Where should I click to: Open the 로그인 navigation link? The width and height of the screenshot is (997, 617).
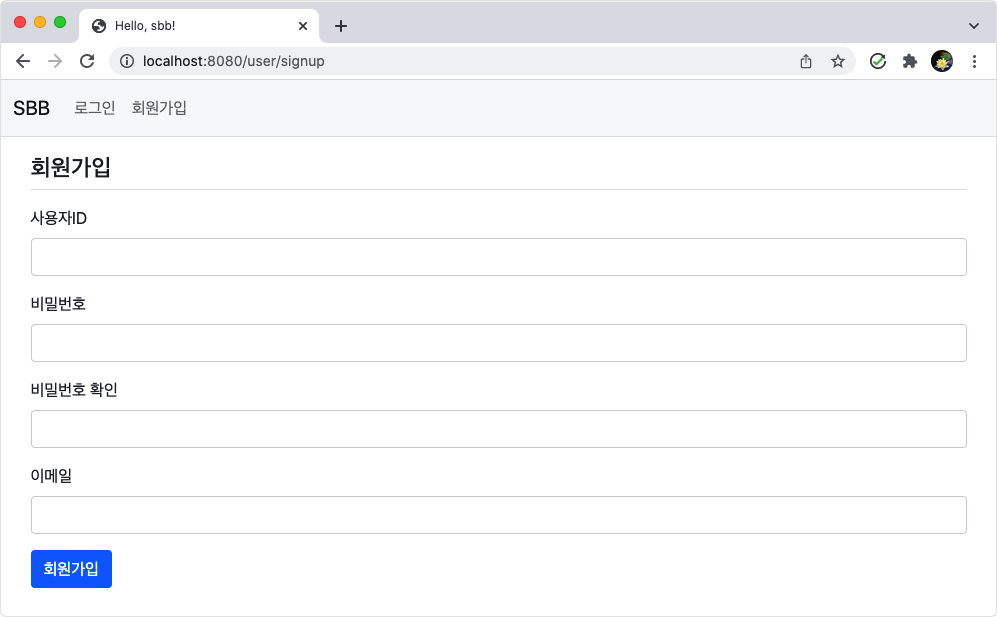click(95, 108)
